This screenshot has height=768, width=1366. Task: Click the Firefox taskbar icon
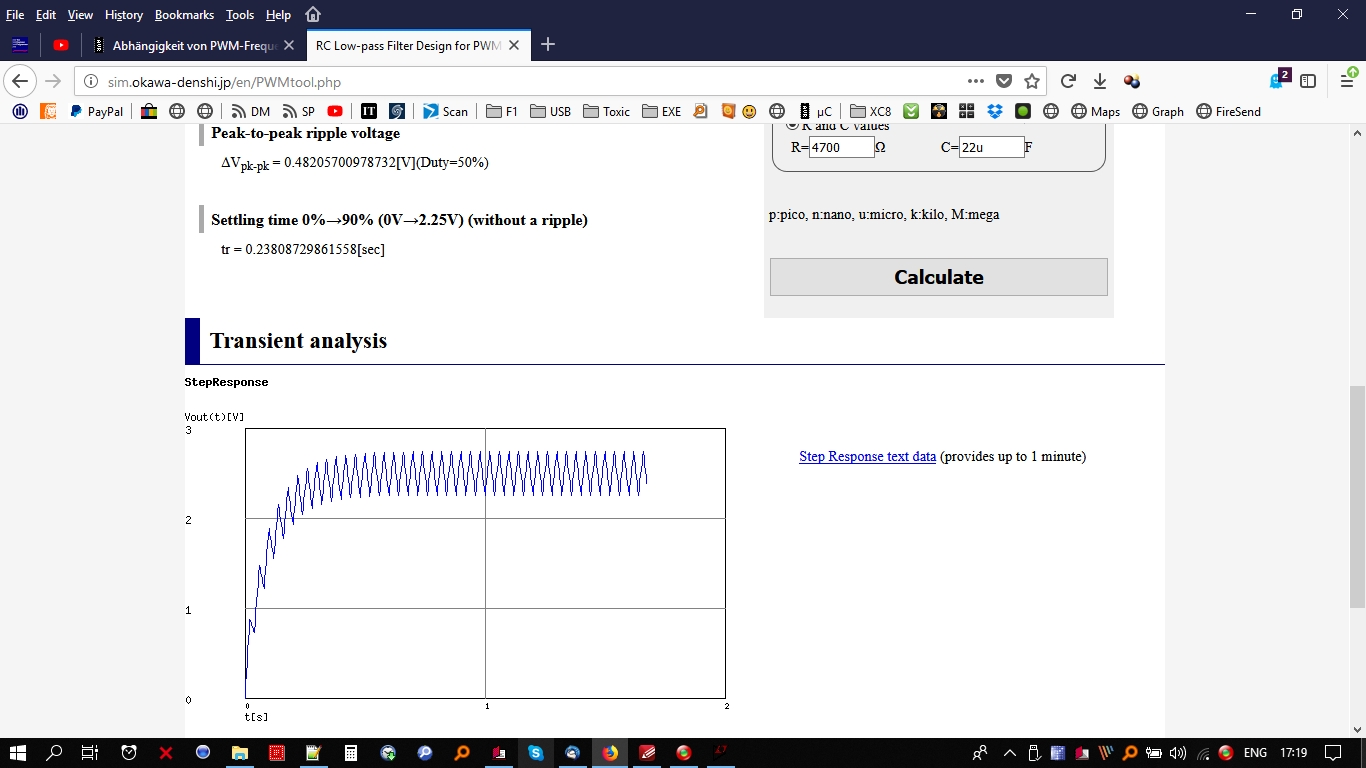click(610, 753)
